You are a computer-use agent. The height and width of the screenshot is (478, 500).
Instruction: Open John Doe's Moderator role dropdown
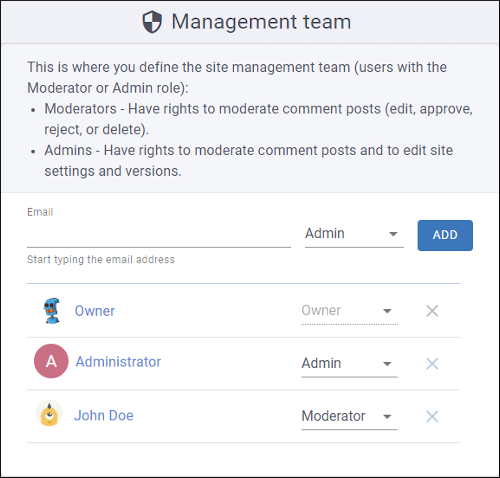click(x=349, y=416)
